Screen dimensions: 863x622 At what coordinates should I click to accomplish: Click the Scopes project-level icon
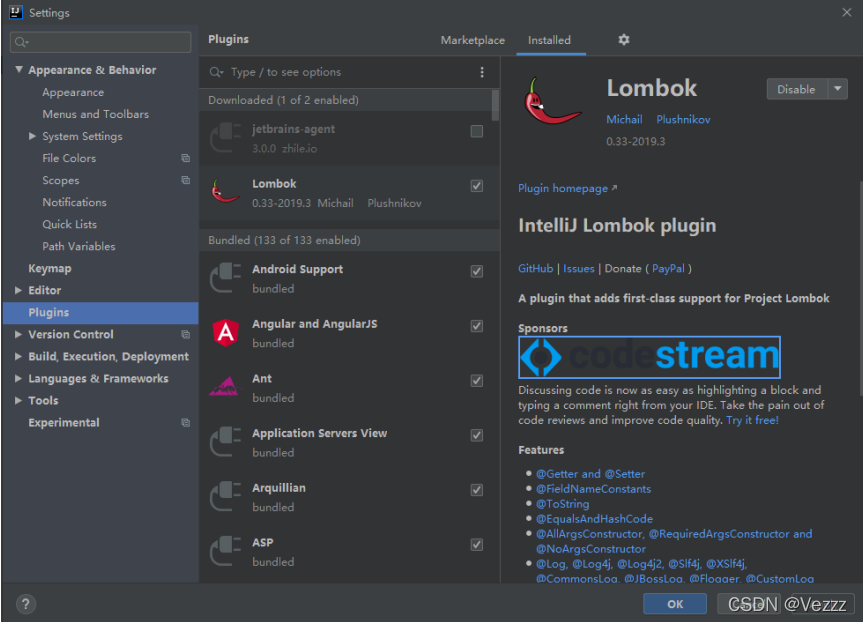pos(185,180)
